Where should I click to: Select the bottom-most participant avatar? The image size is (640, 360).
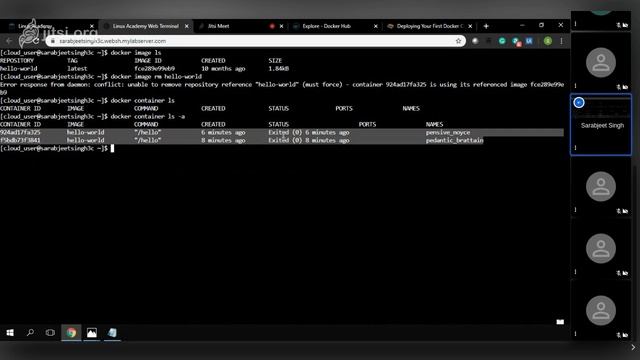(x=601, y=311)
